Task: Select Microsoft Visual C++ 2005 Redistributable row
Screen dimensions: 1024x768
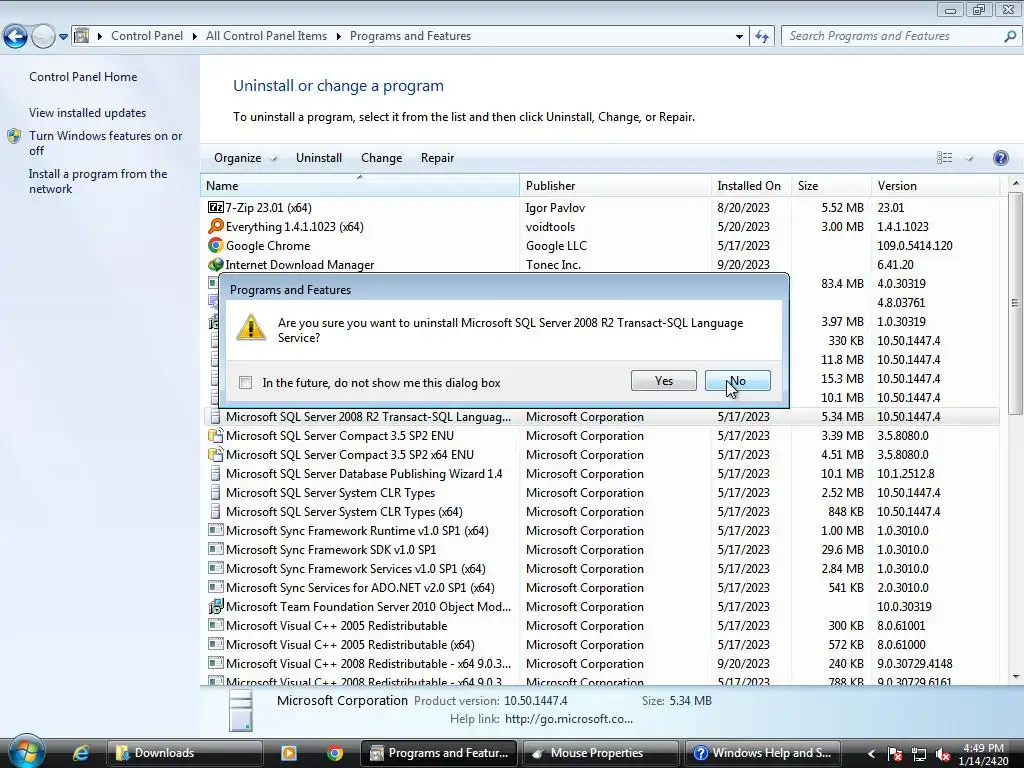Action: click(600, 625)
